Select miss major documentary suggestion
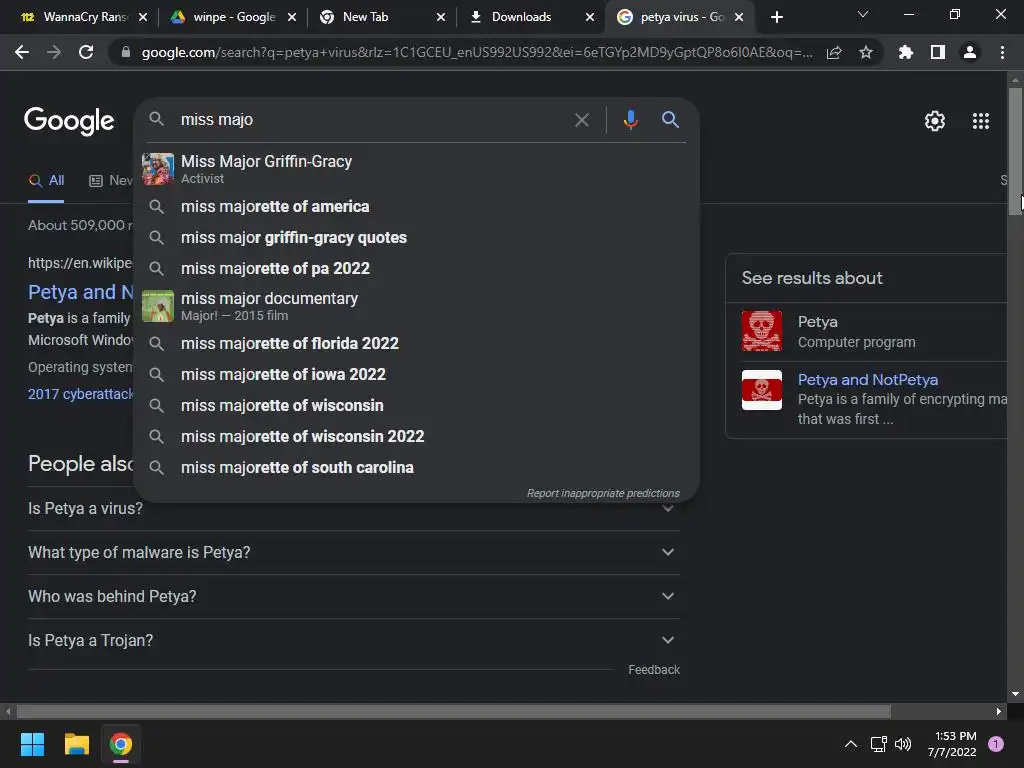The height and width of the screenshot is (768, 1024). (x=416, y=306)
